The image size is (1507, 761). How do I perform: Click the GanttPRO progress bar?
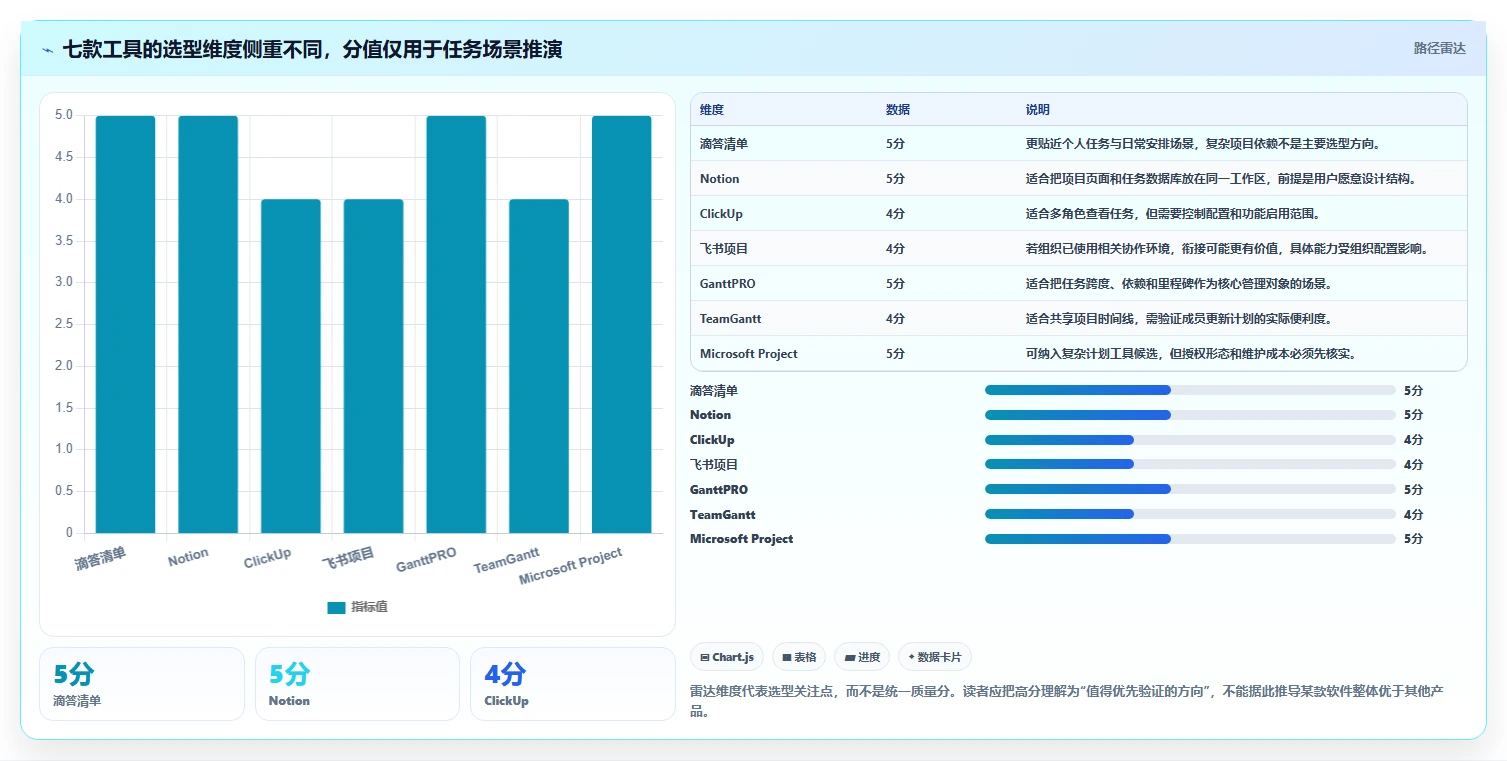[1190, 489]
